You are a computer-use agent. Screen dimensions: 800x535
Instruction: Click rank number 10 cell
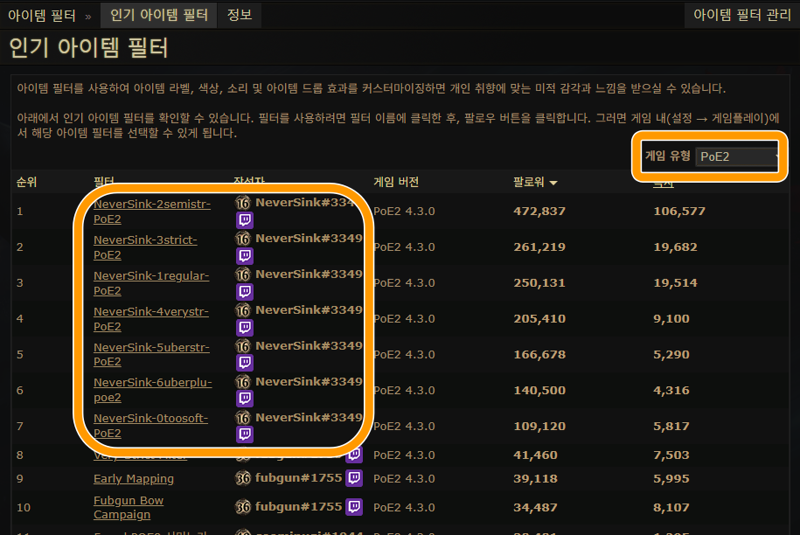[x=23, y=507]
